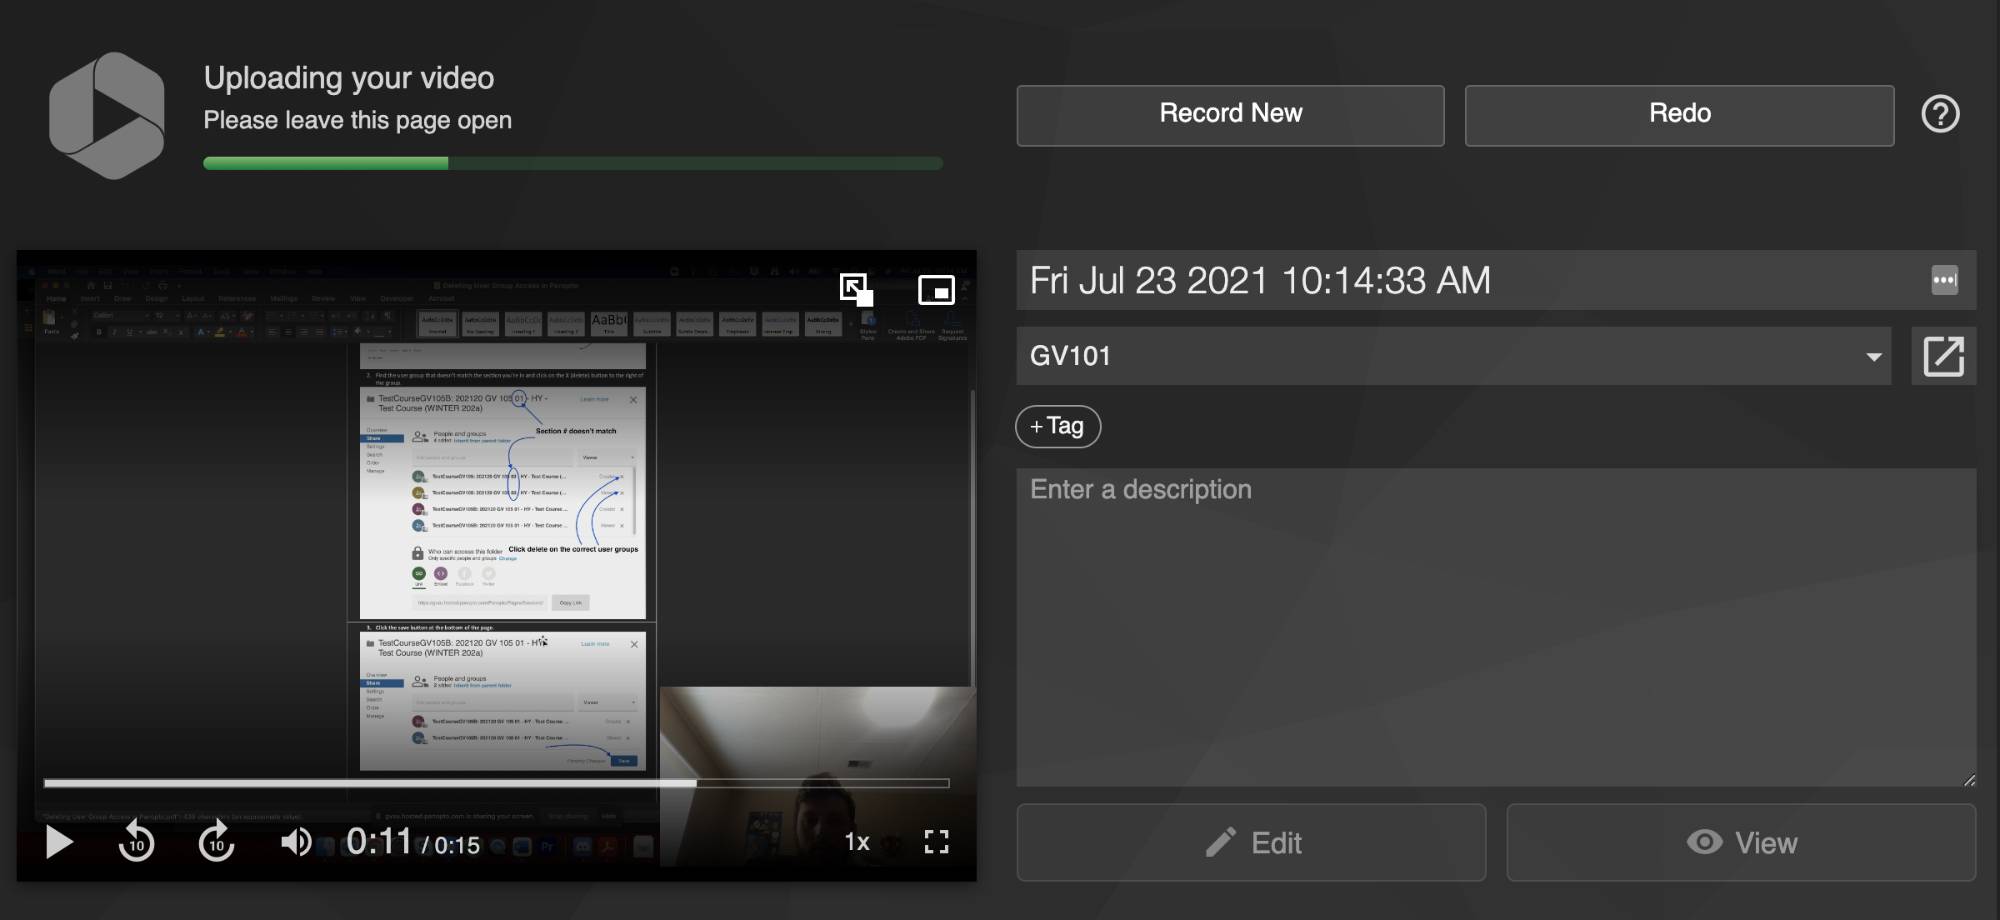Enter fullscreen video mode
The image size is (2000, 920).
[936, 842]
